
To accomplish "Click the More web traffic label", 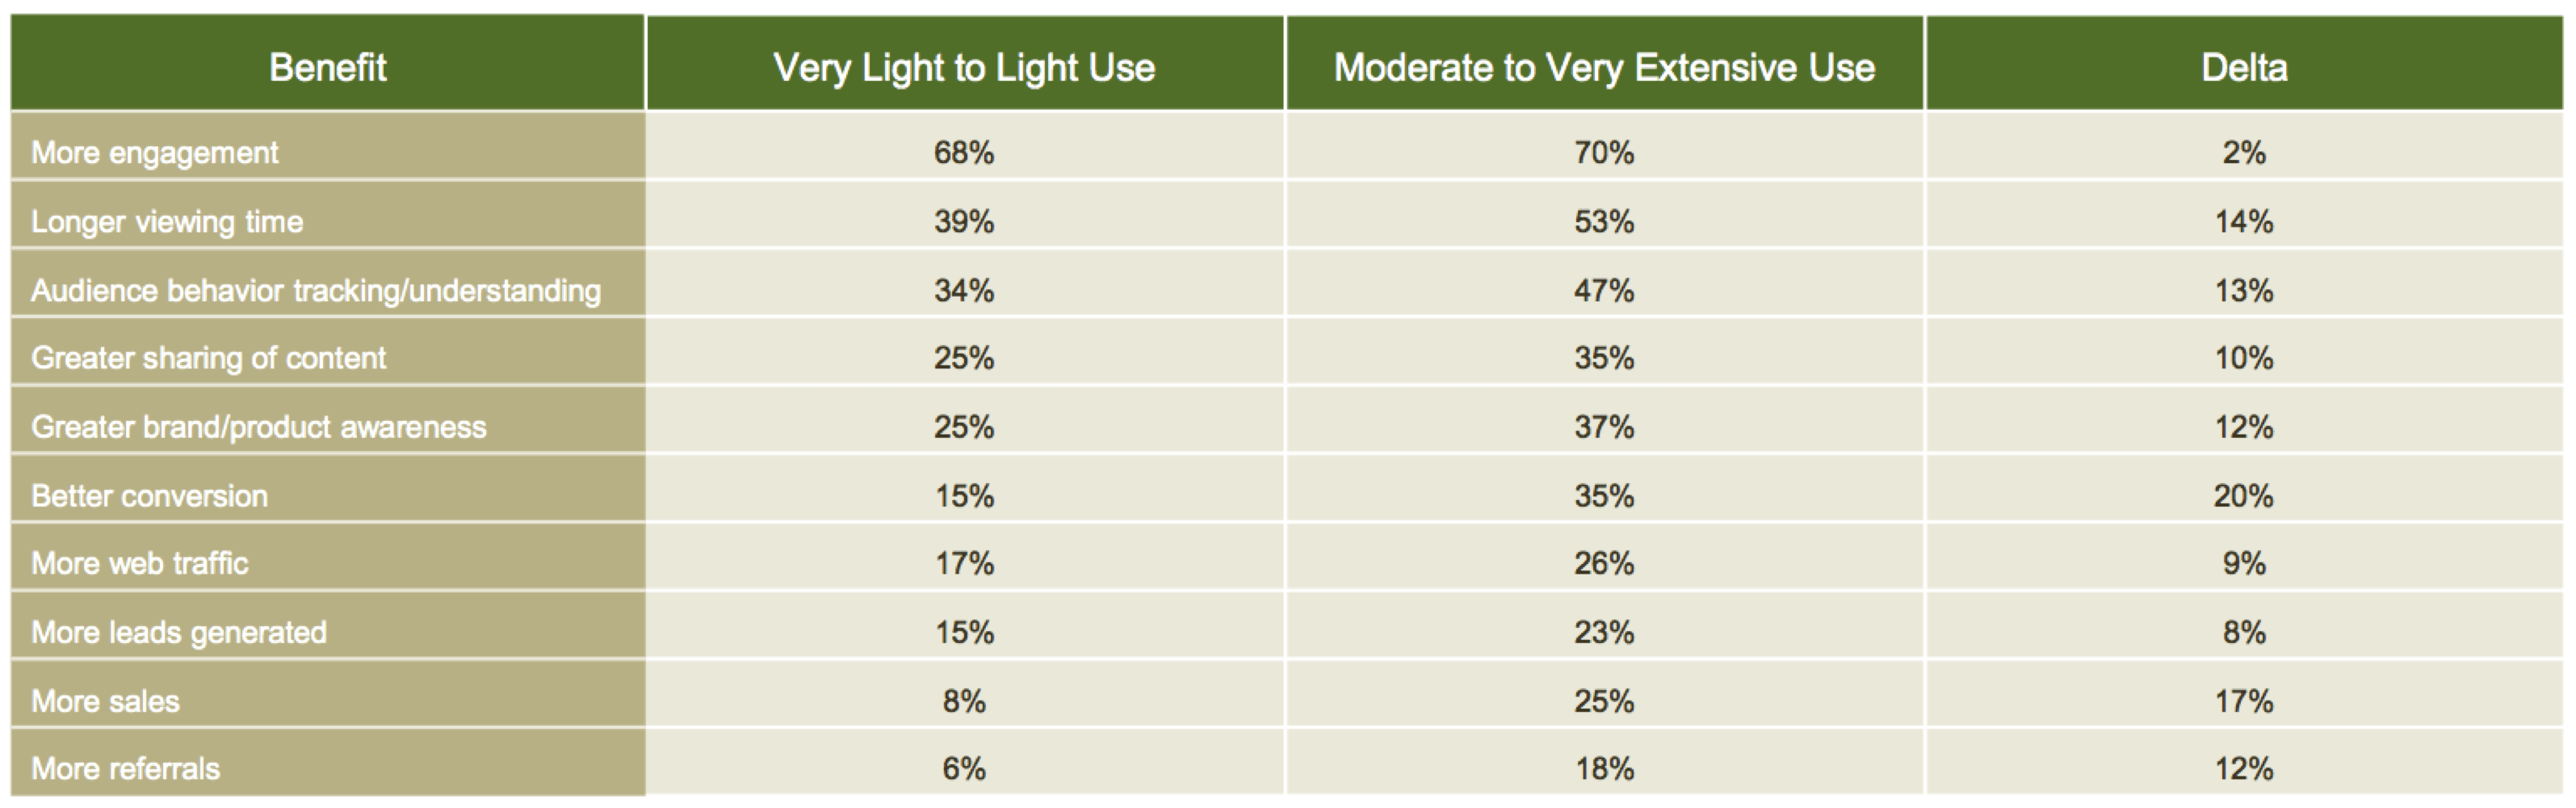I will point(140,563).
